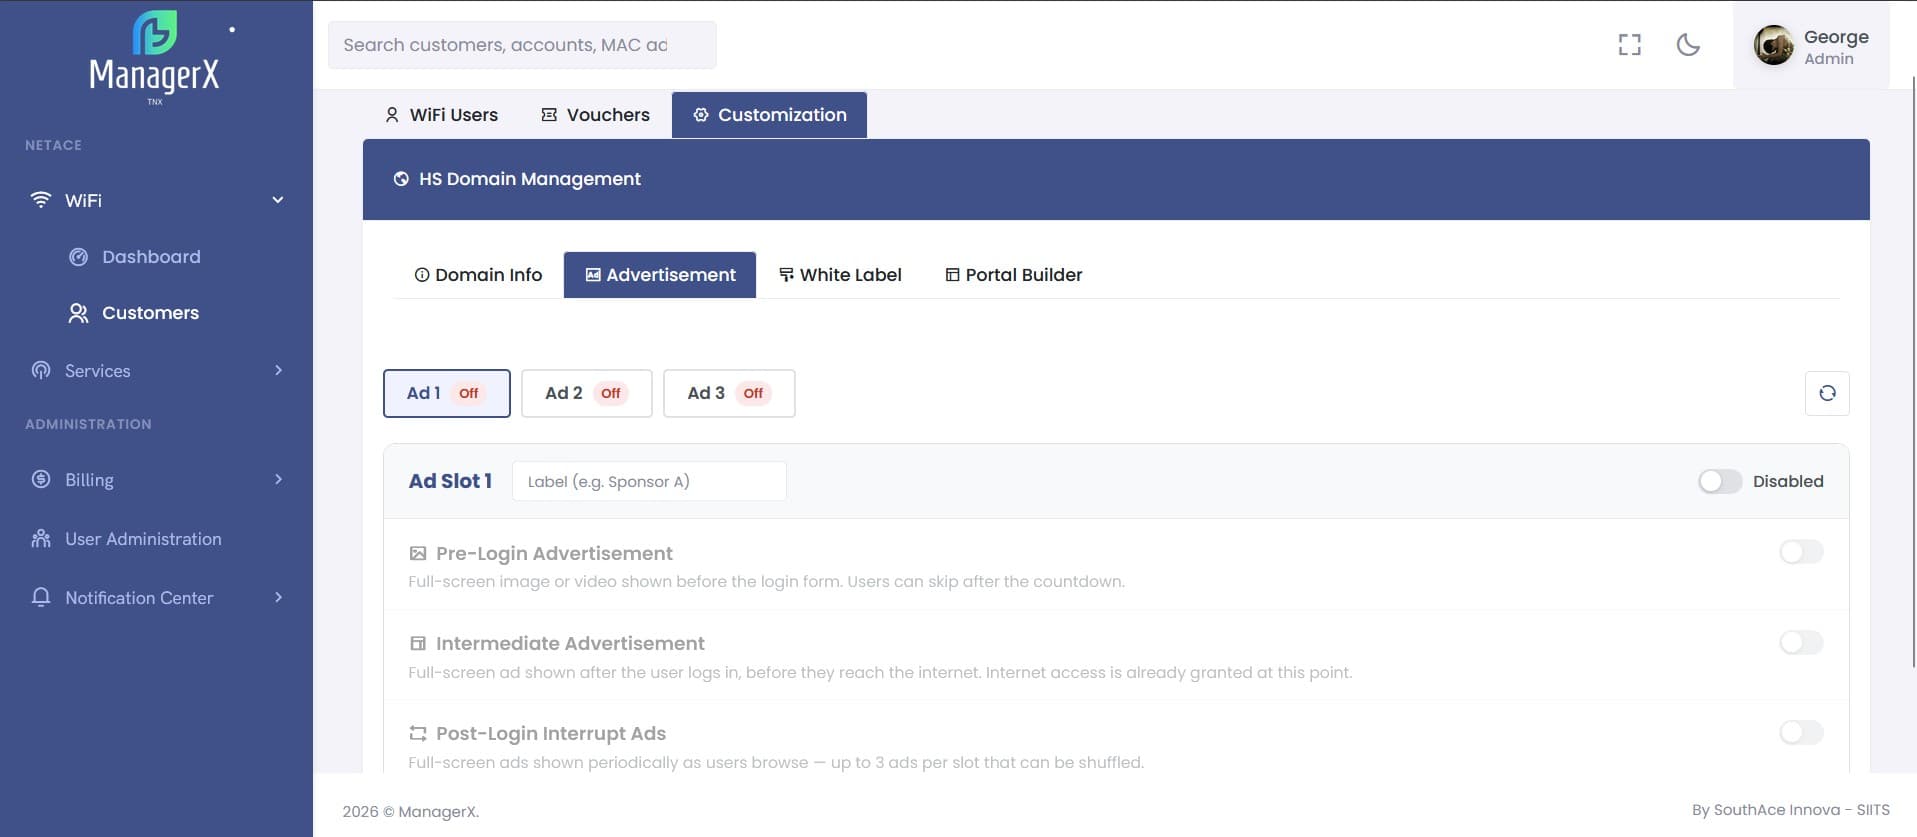1917x837 pixels.
Task: Expand the Billing sidebar menu
Action: 157,480
